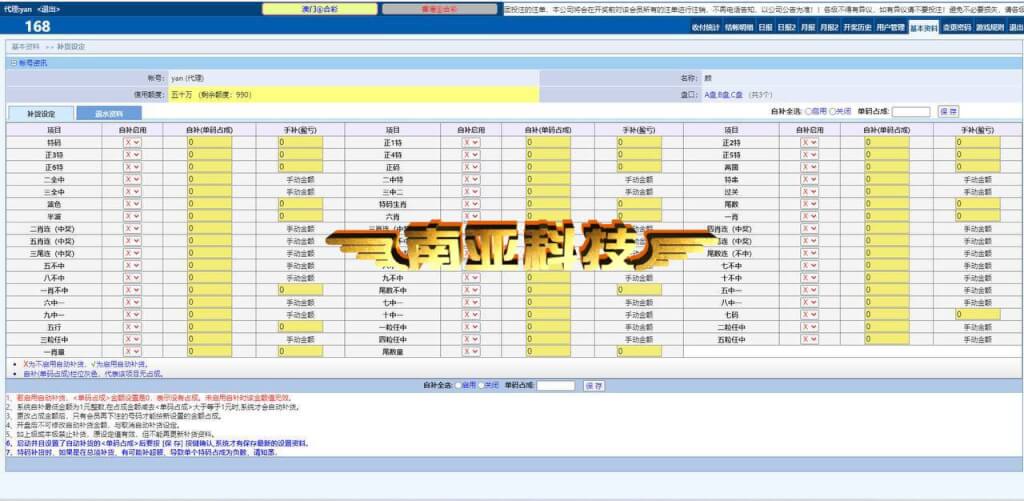Open 六中一 自补启用 dropdown
The height and width of the screenshot is (501, 1024).
[132, 302]
